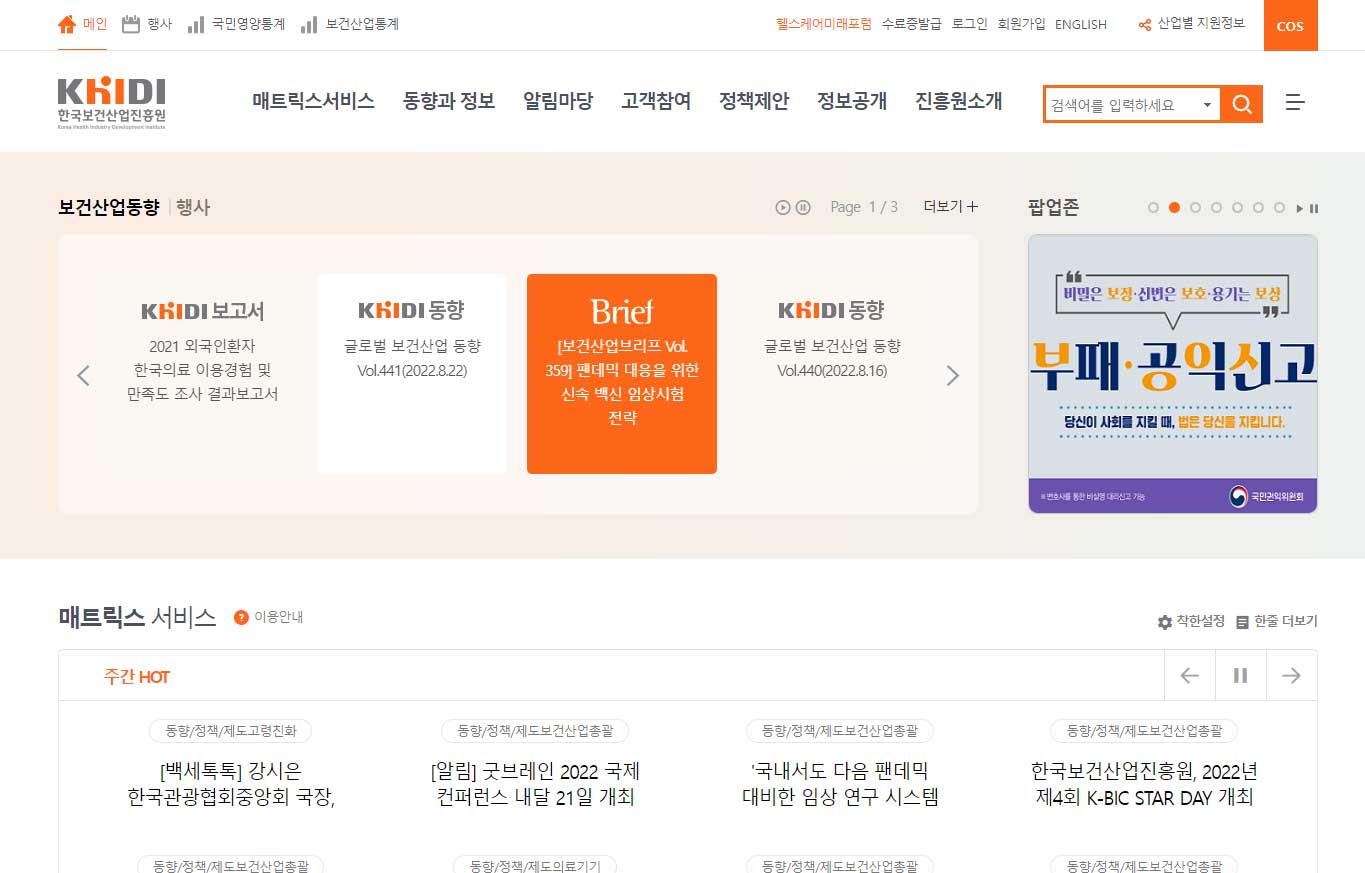
Task: Open the 부패·공익신고 popup banner
Action: tap(1172, 373)
